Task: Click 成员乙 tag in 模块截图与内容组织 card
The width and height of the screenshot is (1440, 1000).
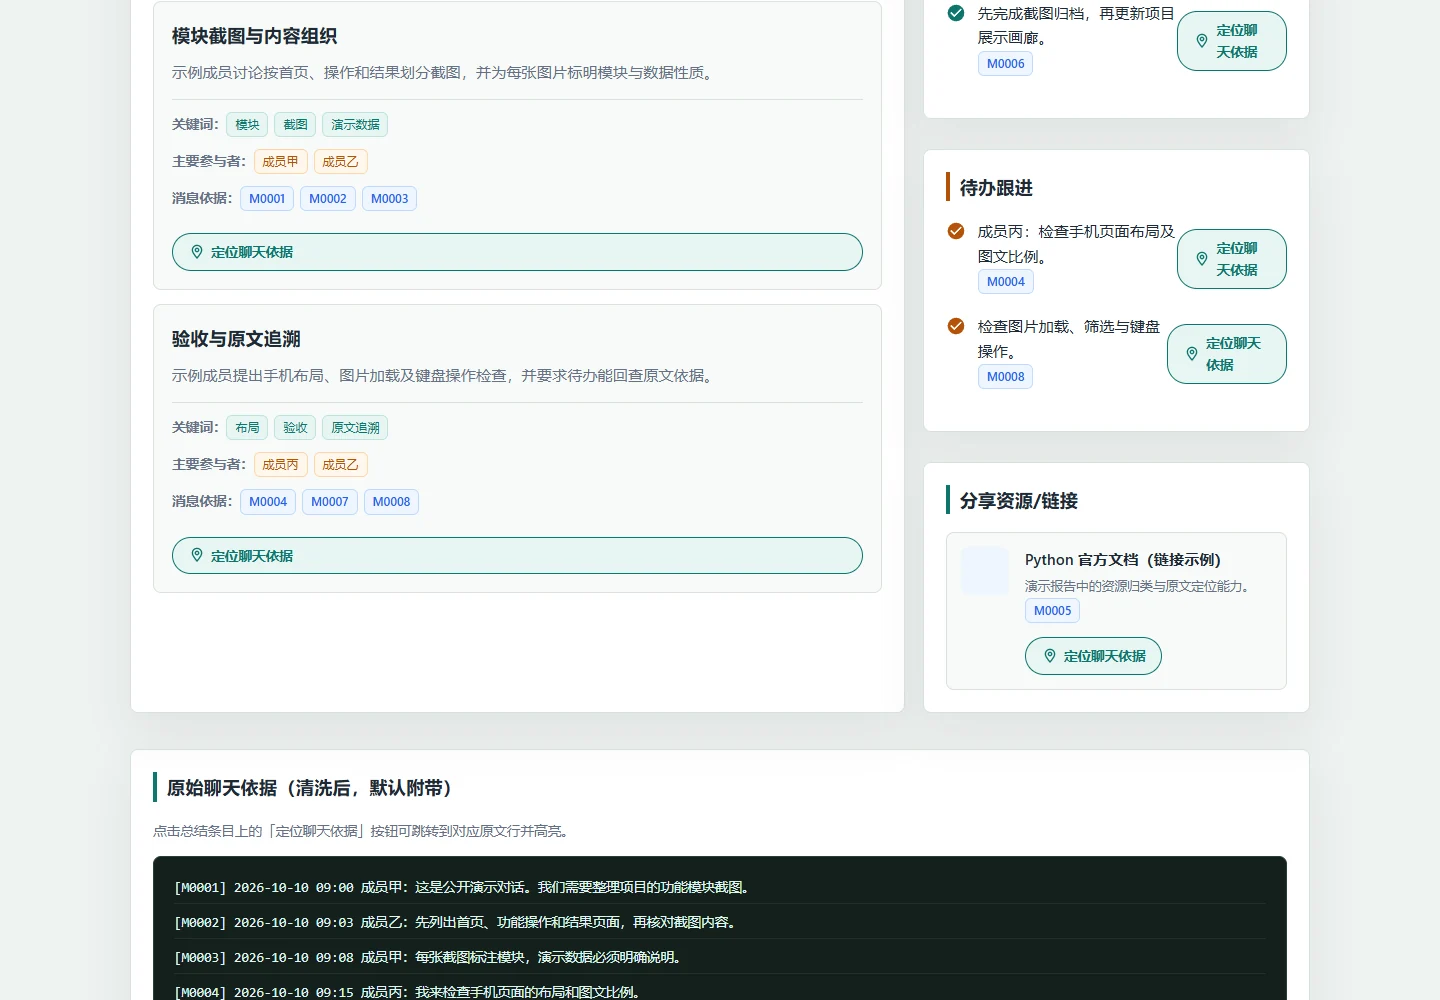Action: coord(340,161)
